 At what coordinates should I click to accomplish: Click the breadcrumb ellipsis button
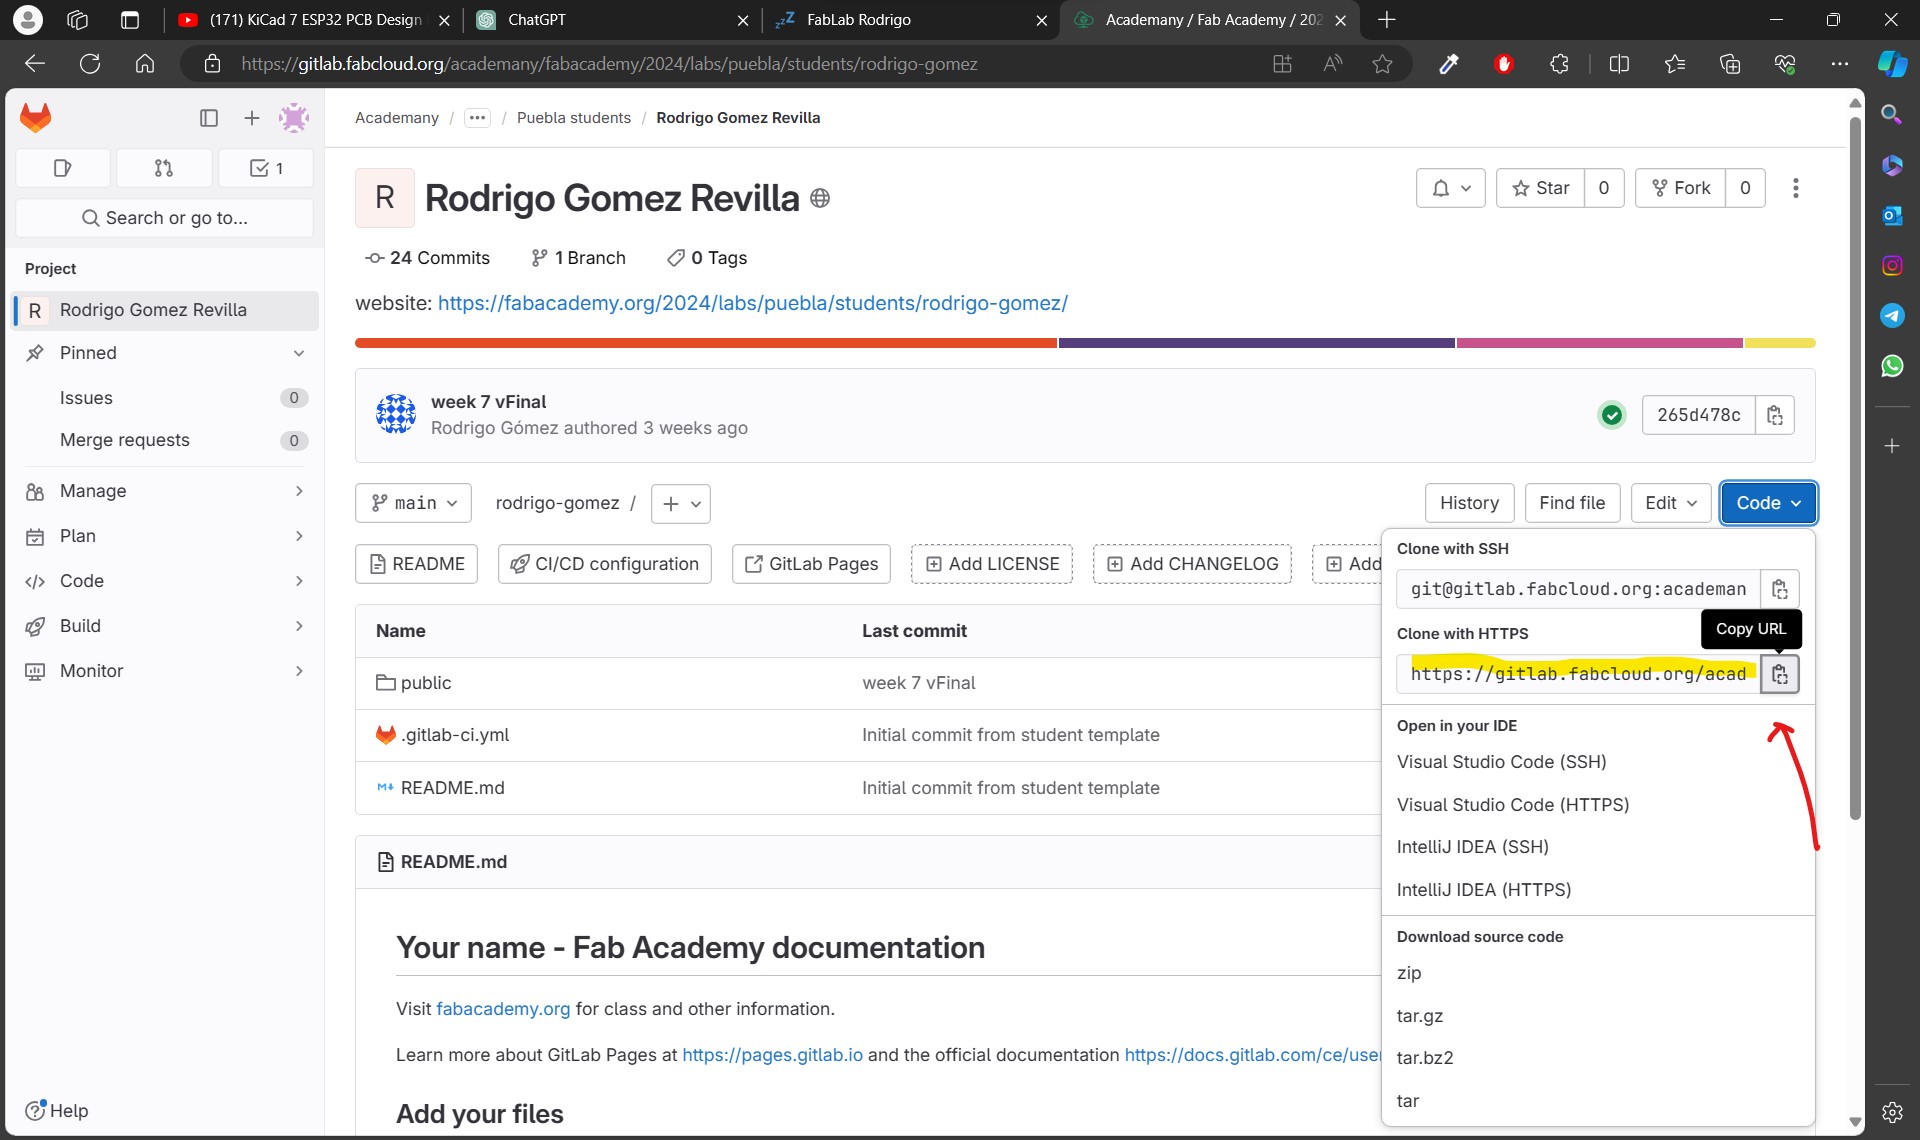478,118
